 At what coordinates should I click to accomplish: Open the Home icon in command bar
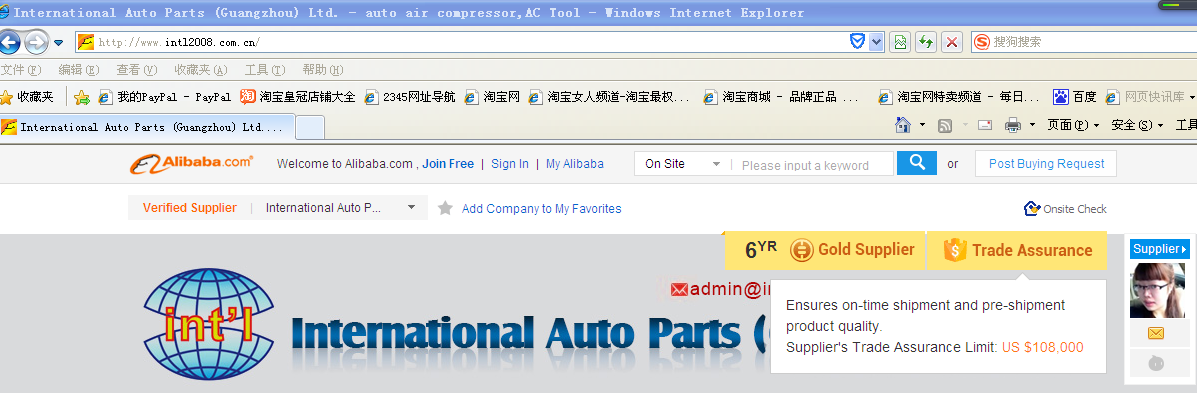click(903, 124)
